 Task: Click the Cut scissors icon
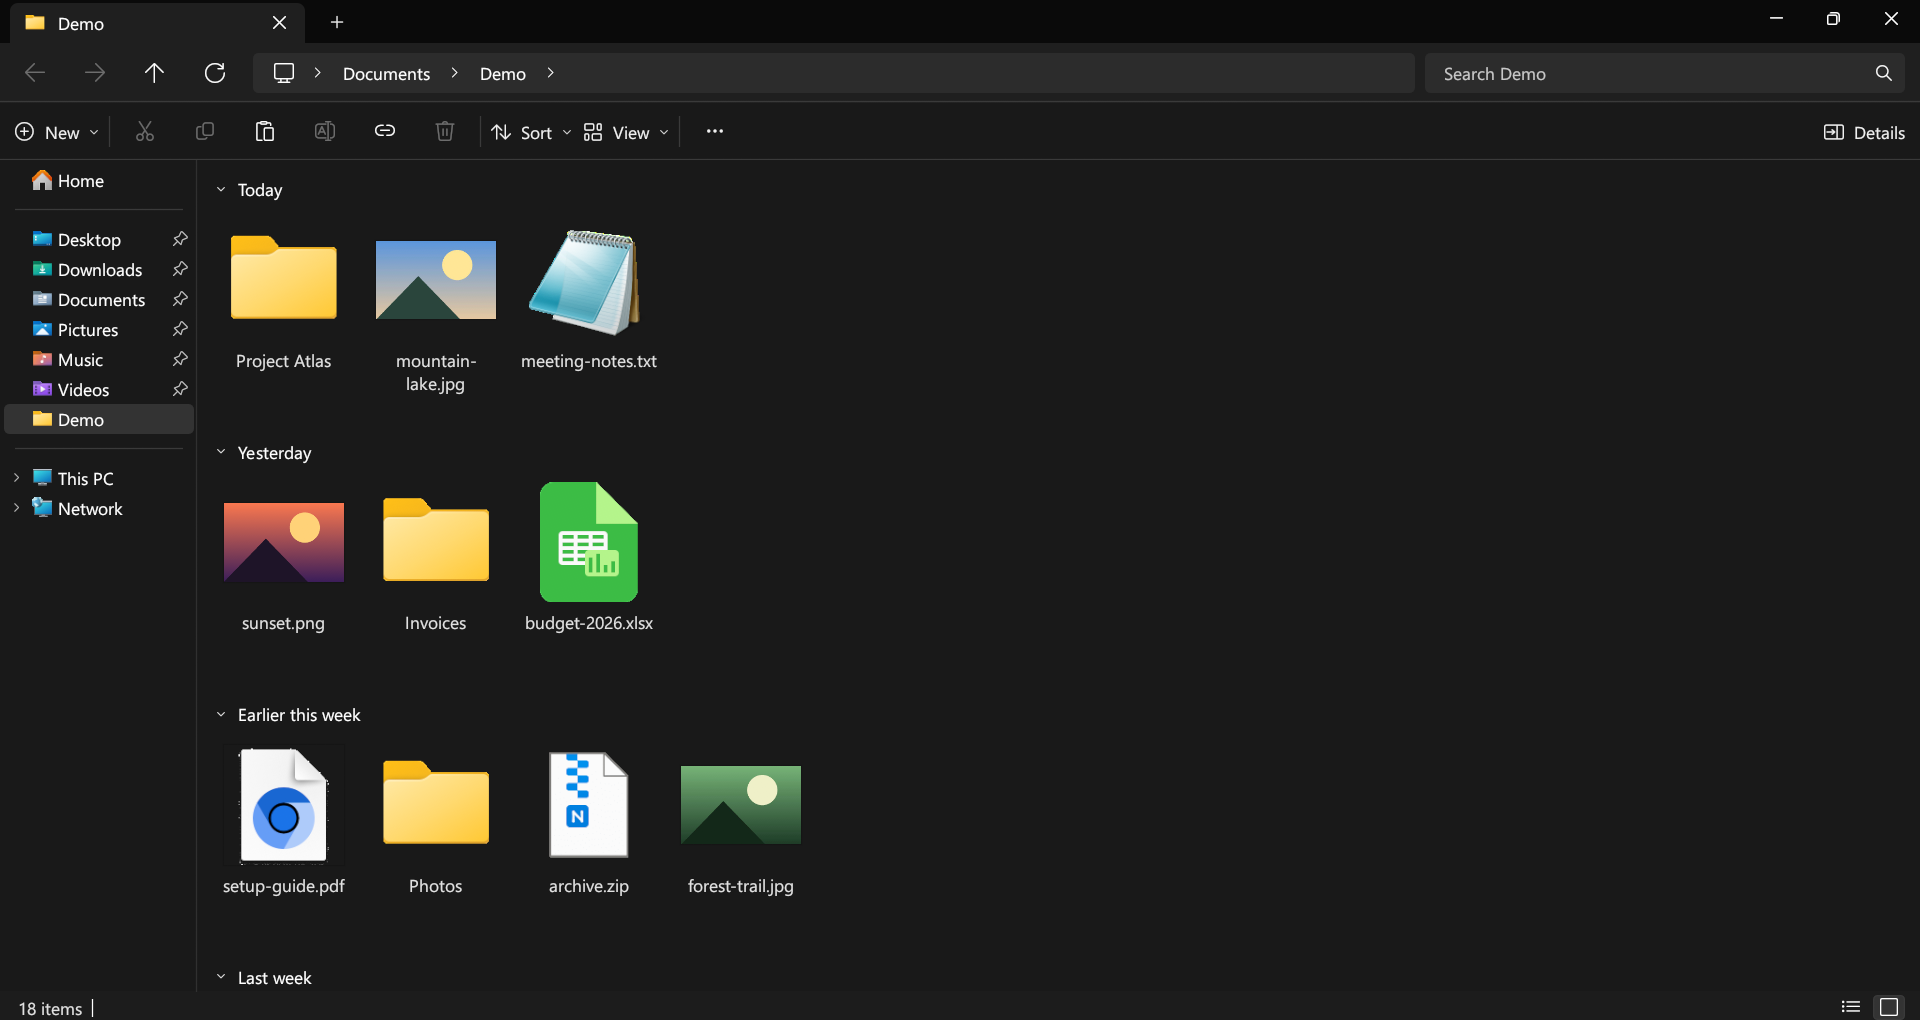tap(145, 132)
